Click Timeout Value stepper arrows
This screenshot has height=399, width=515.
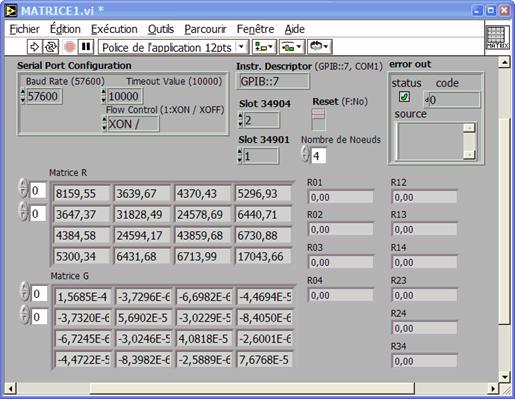(104, 96)
